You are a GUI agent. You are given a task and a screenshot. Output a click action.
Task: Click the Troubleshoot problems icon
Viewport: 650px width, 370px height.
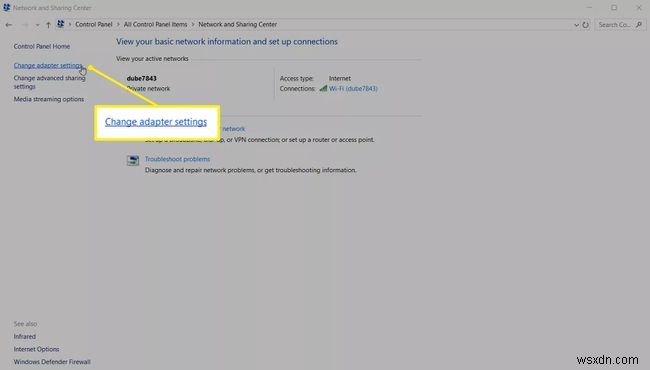point(133,160)
